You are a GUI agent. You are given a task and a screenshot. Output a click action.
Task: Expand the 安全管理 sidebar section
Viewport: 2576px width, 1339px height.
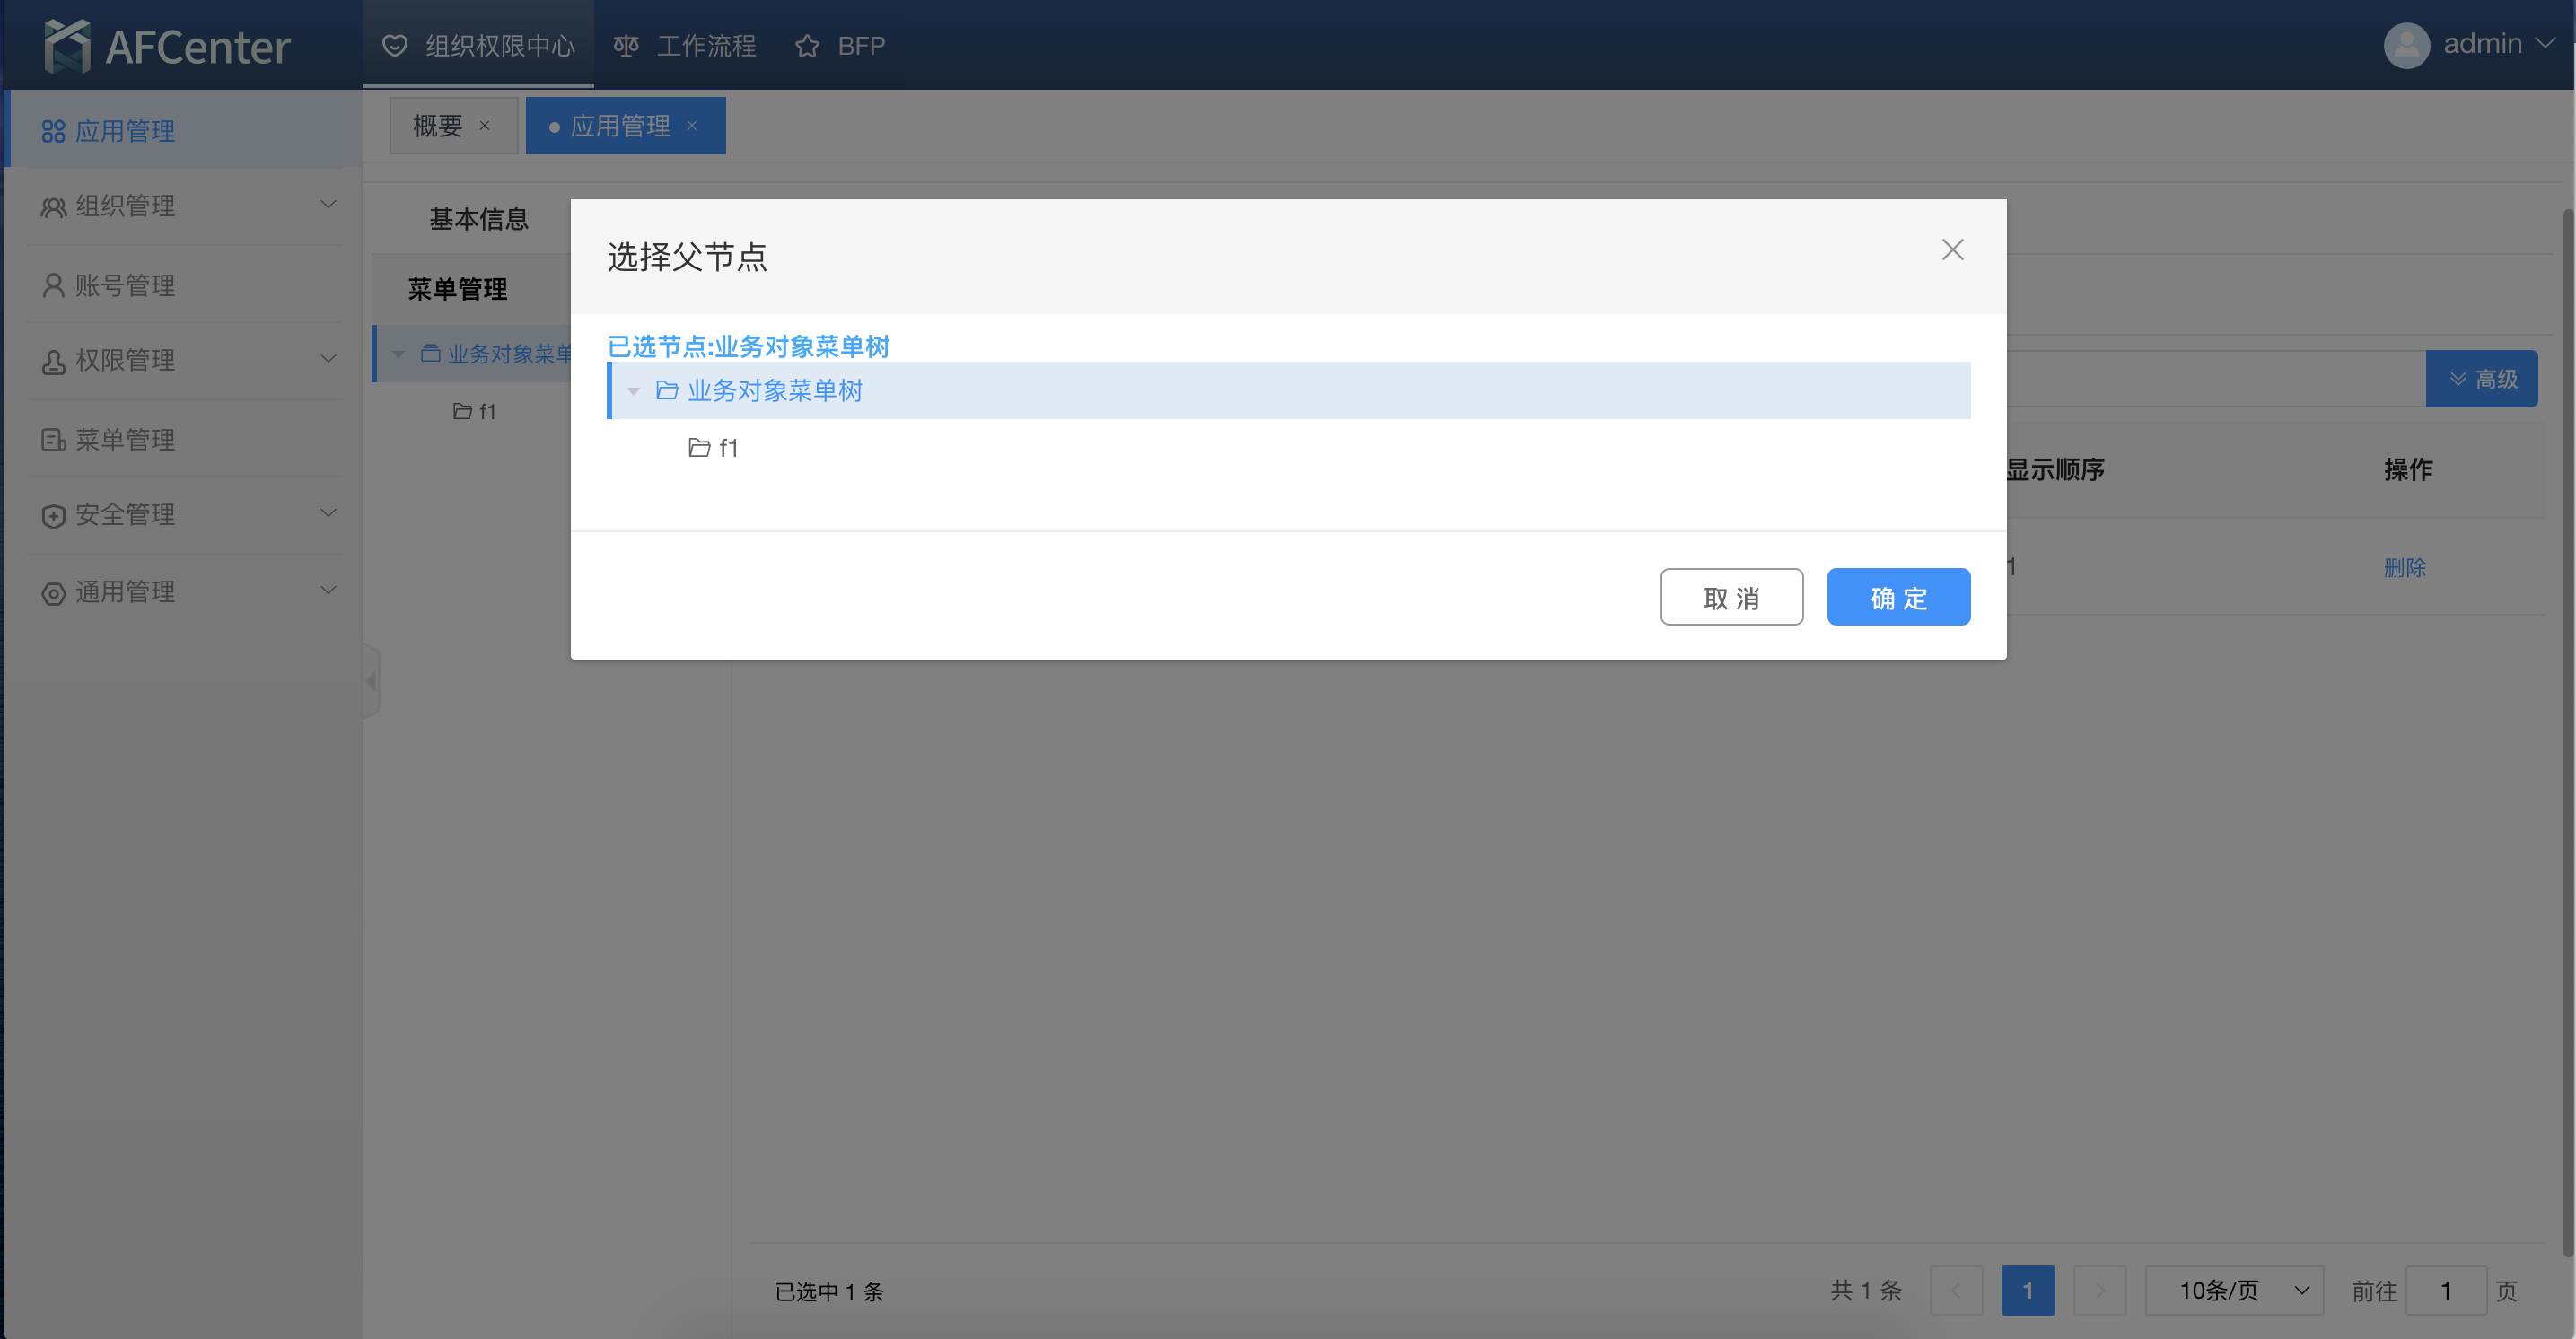pos(328,513)
